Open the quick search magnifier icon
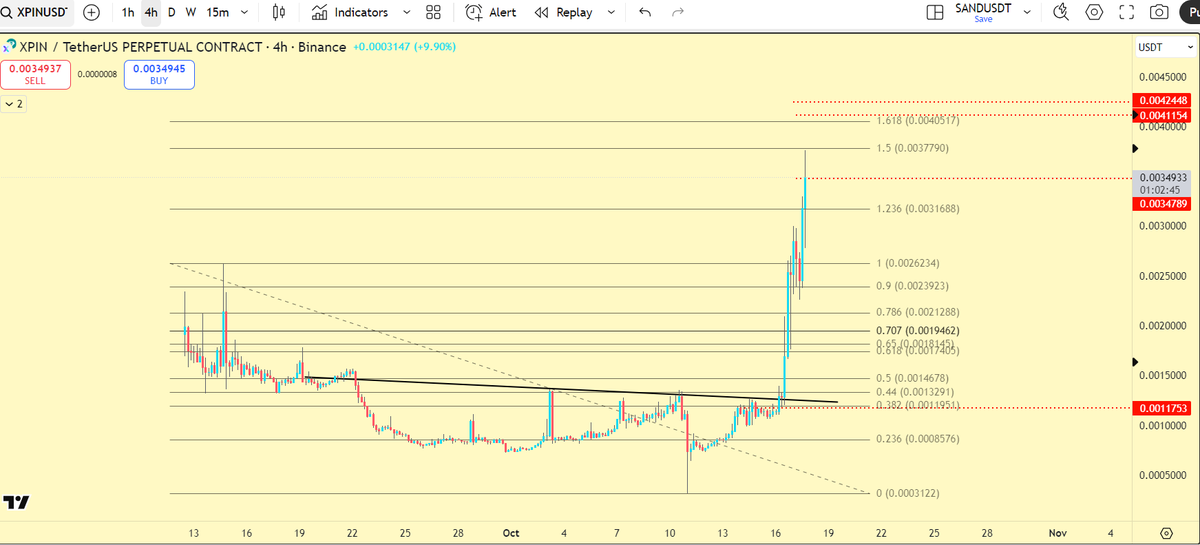This screenshot has height=545, width=1200. coord(1062,12)
